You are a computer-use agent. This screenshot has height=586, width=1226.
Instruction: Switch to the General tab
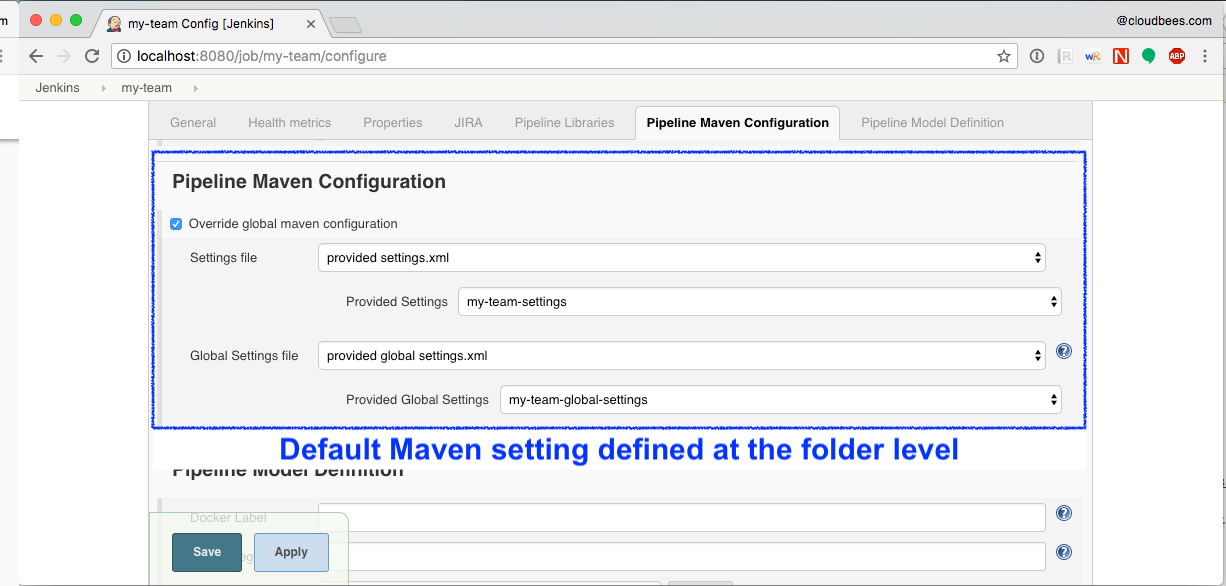[x=193, y=123]
